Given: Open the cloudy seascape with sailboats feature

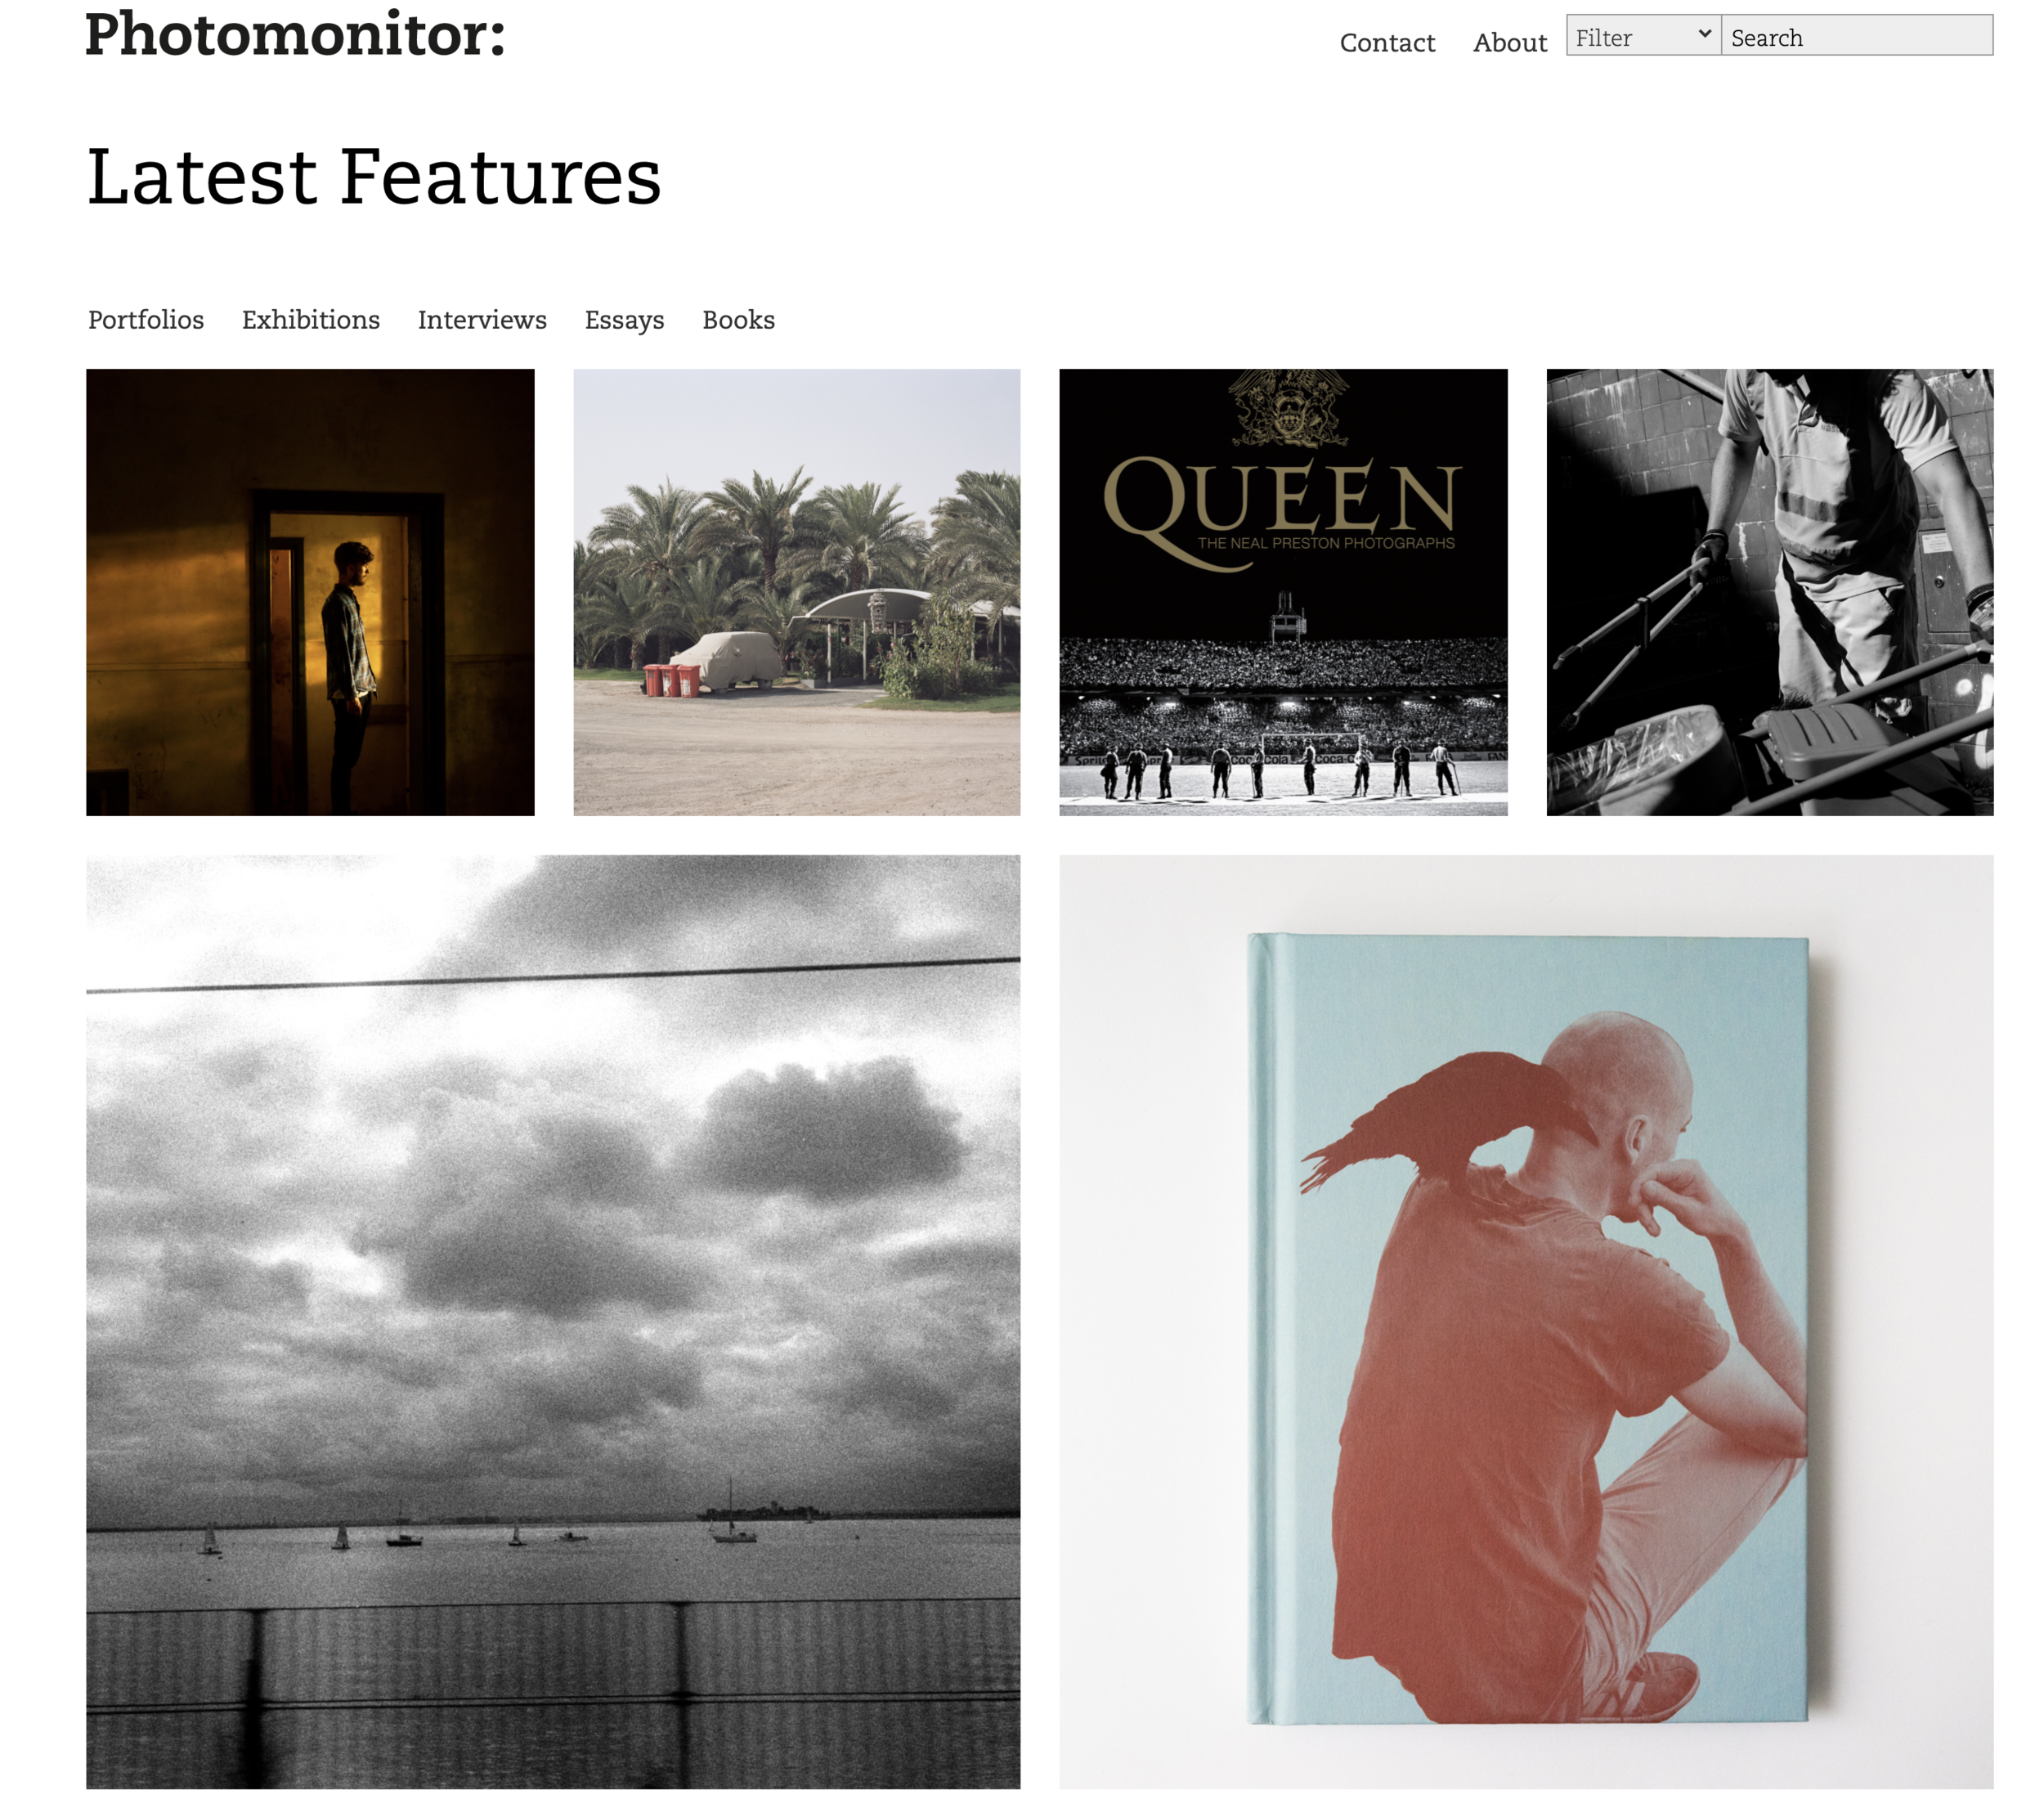Looking at the screenshot, I should [x=553, y=1321].
